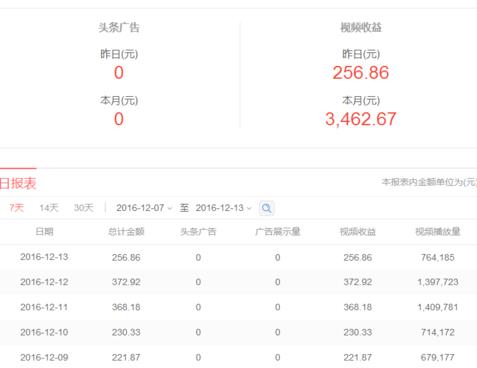Click the 679,177 play count cell

pyautogui.click(x=438, y=357)
